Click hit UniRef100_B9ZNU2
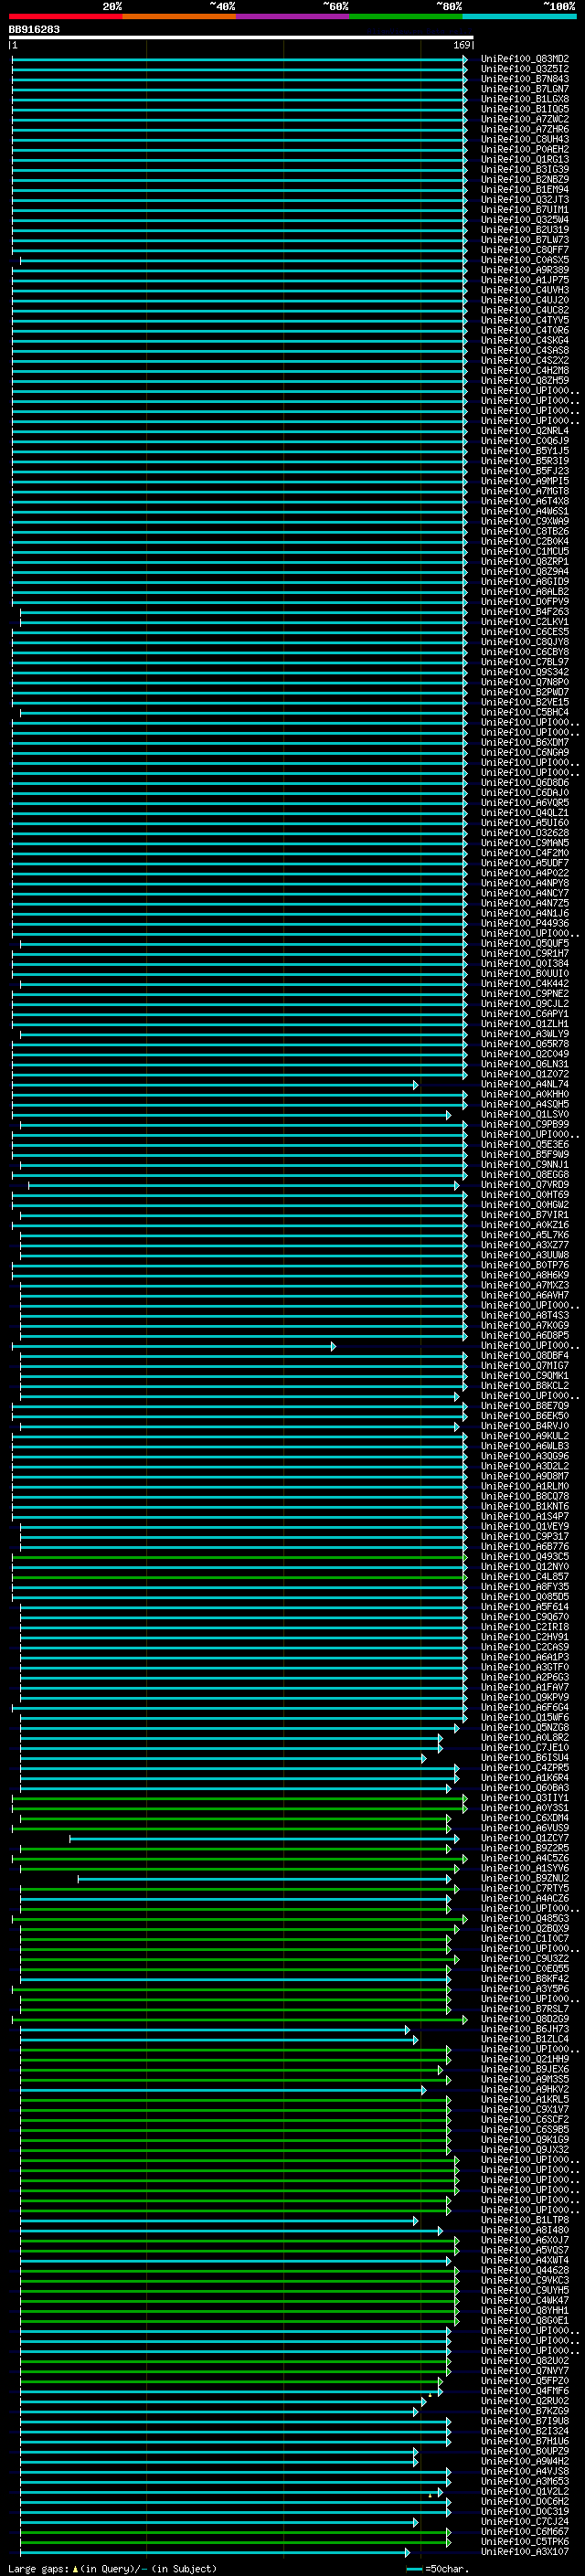The image size is (585, 2576). tap(525, 1878)
